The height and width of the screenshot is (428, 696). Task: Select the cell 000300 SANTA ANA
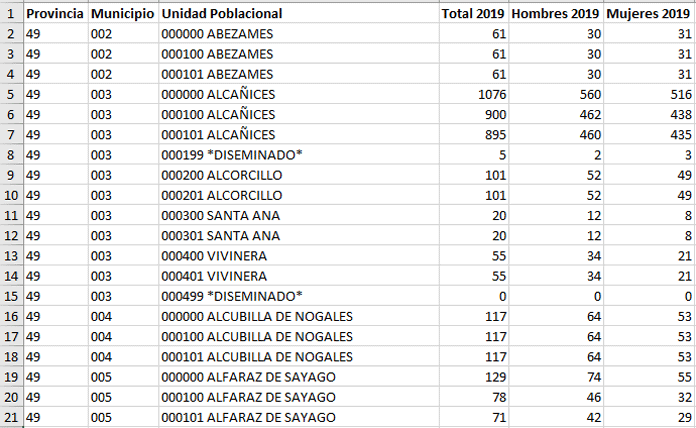(x=299, y=215)
